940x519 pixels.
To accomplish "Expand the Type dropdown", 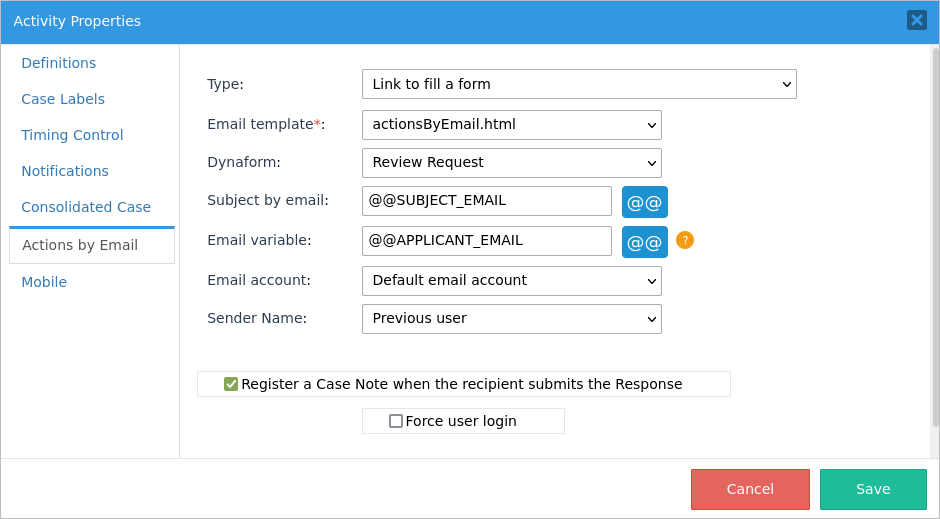I will coord(579,84).
